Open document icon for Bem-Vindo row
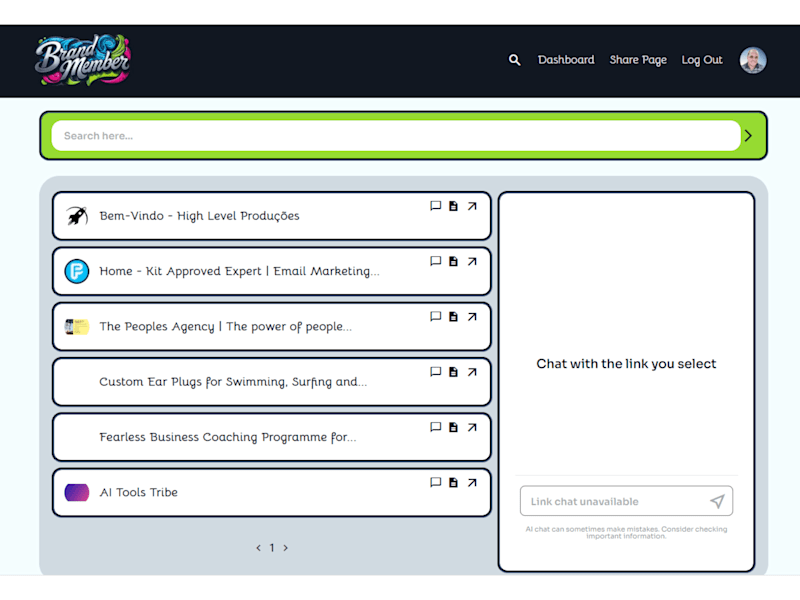Screen dimensions: 800x600 pyautogui.click(x=453, y=206)
